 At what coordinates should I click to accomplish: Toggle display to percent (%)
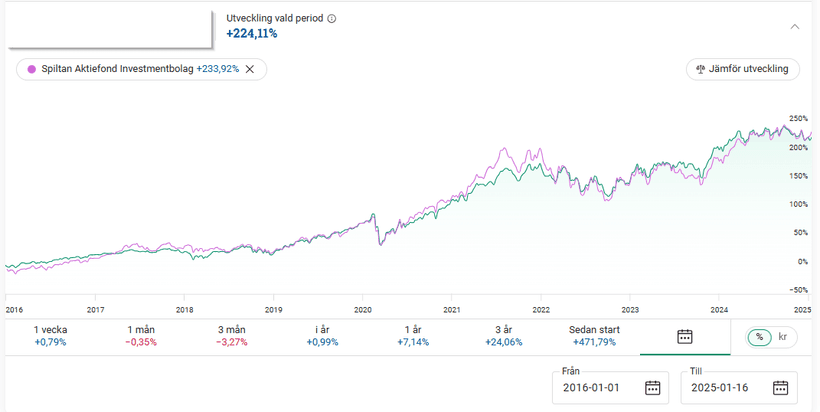(x=760, y=337)
